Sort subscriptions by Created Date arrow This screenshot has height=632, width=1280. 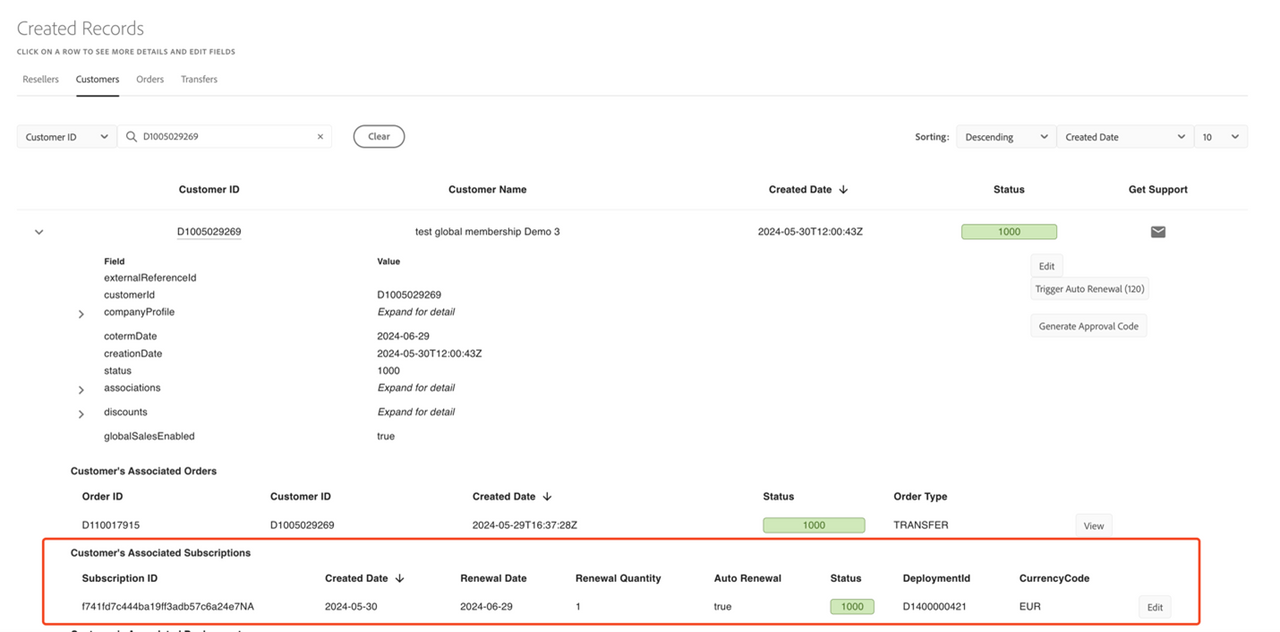(x=400, y=579)
